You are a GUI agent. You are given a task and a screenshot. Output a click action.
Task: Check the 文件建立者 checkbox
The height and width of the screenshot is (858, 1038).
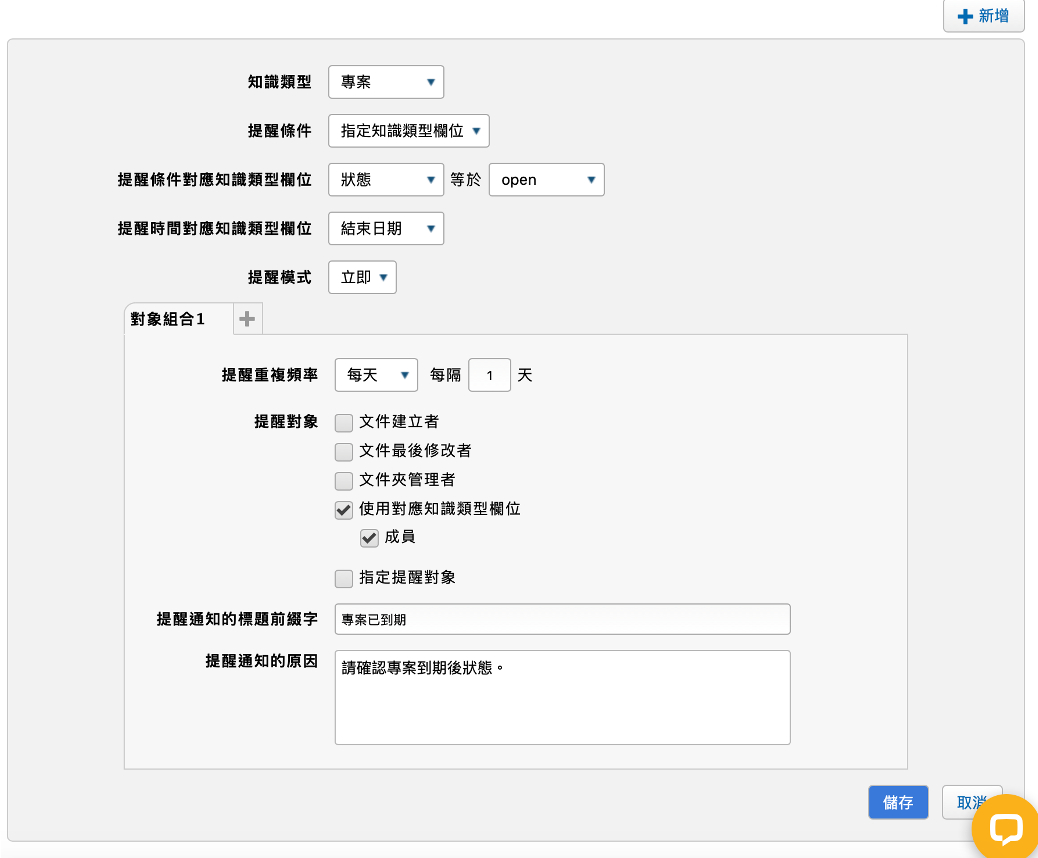pyautogui.click(x=344, y=422)
